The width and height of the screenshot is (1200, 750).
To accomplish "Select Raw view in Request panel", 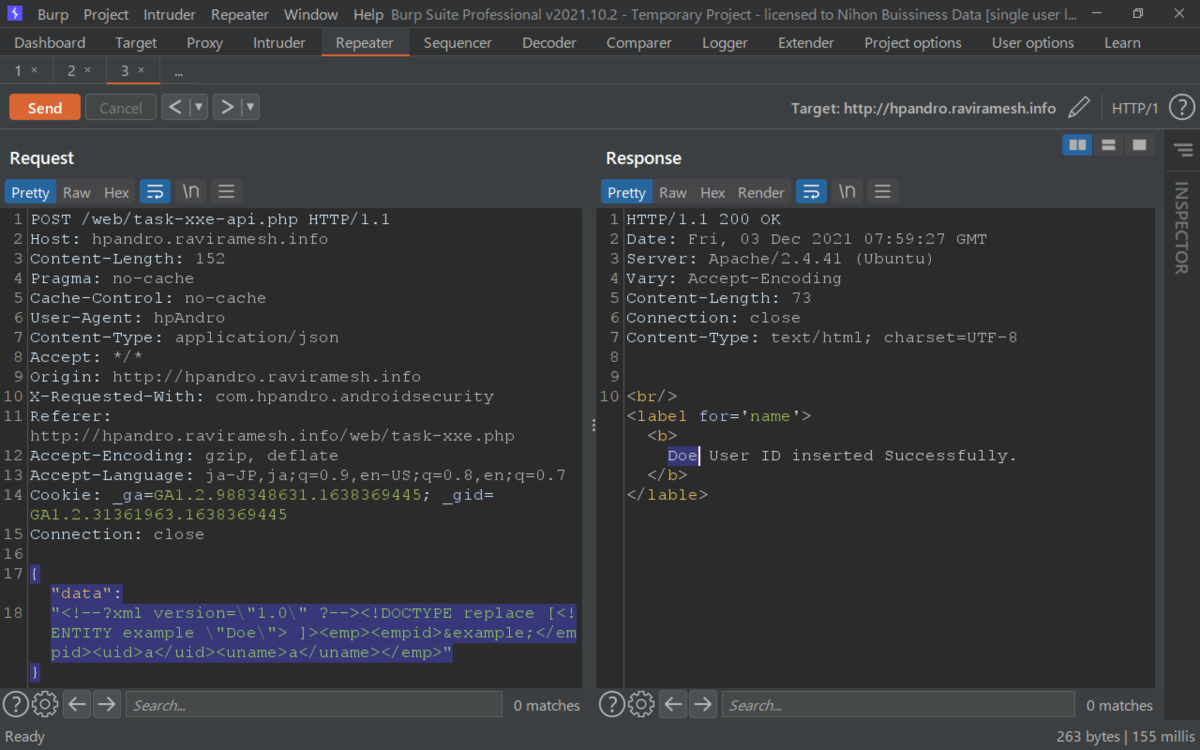I will [77, 192].
